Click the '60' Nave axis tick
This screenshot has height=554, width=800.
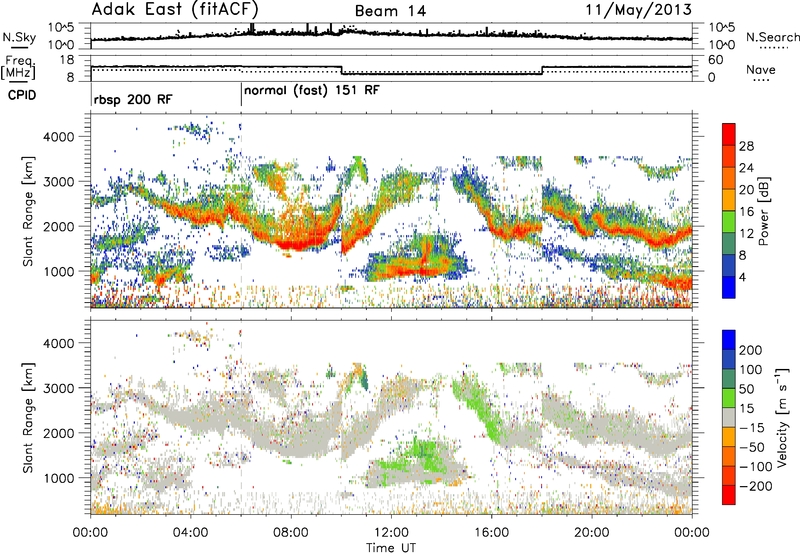pyautogui.click(x=716, y=60)
